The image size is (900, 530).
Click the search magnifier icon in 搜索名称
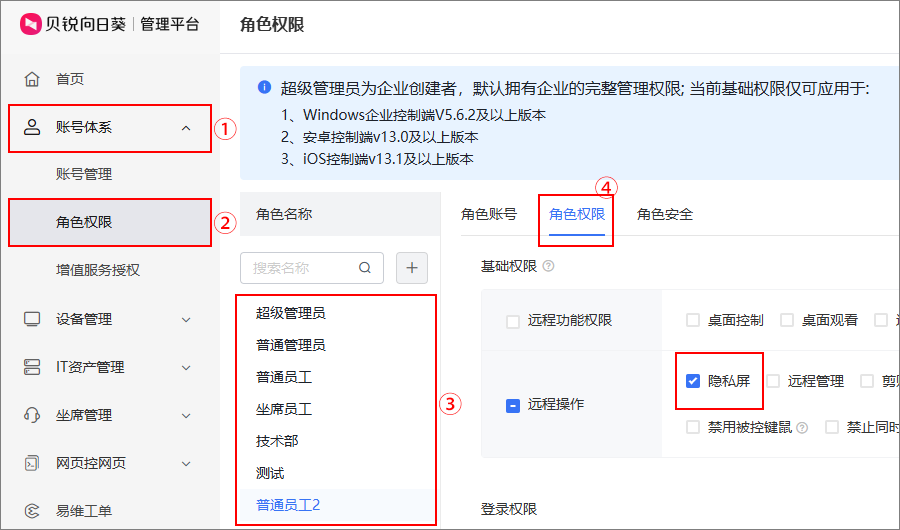(x=365, y=268)
